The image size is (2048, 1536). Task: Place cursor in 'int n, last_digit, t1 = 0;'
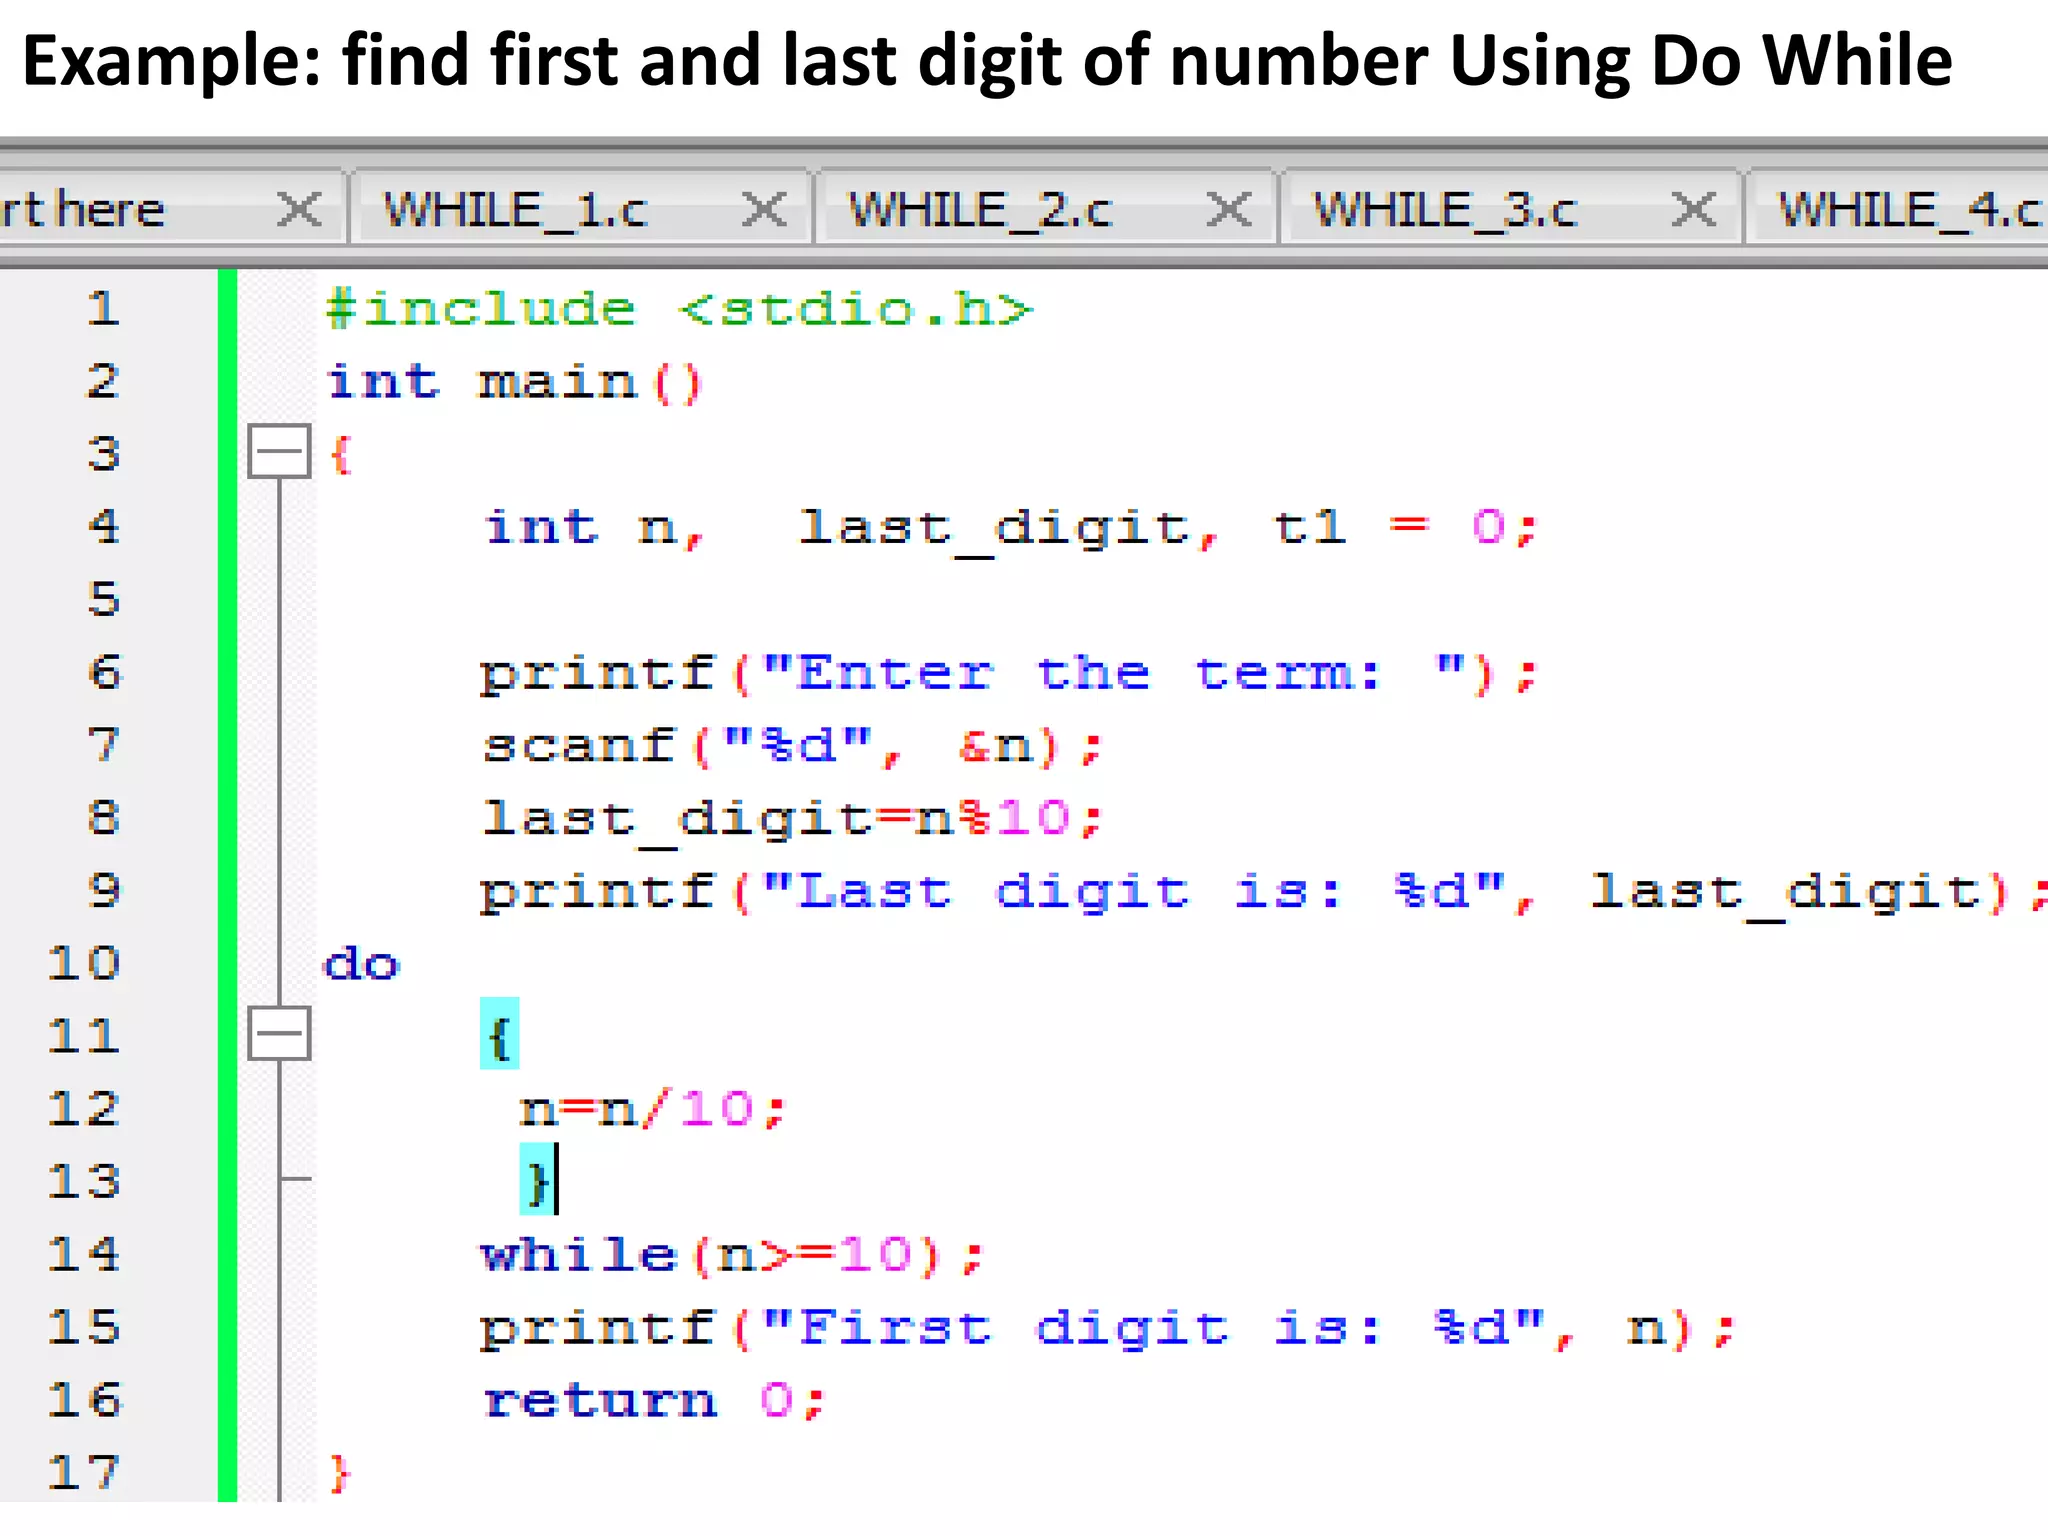click(1010, 529)
